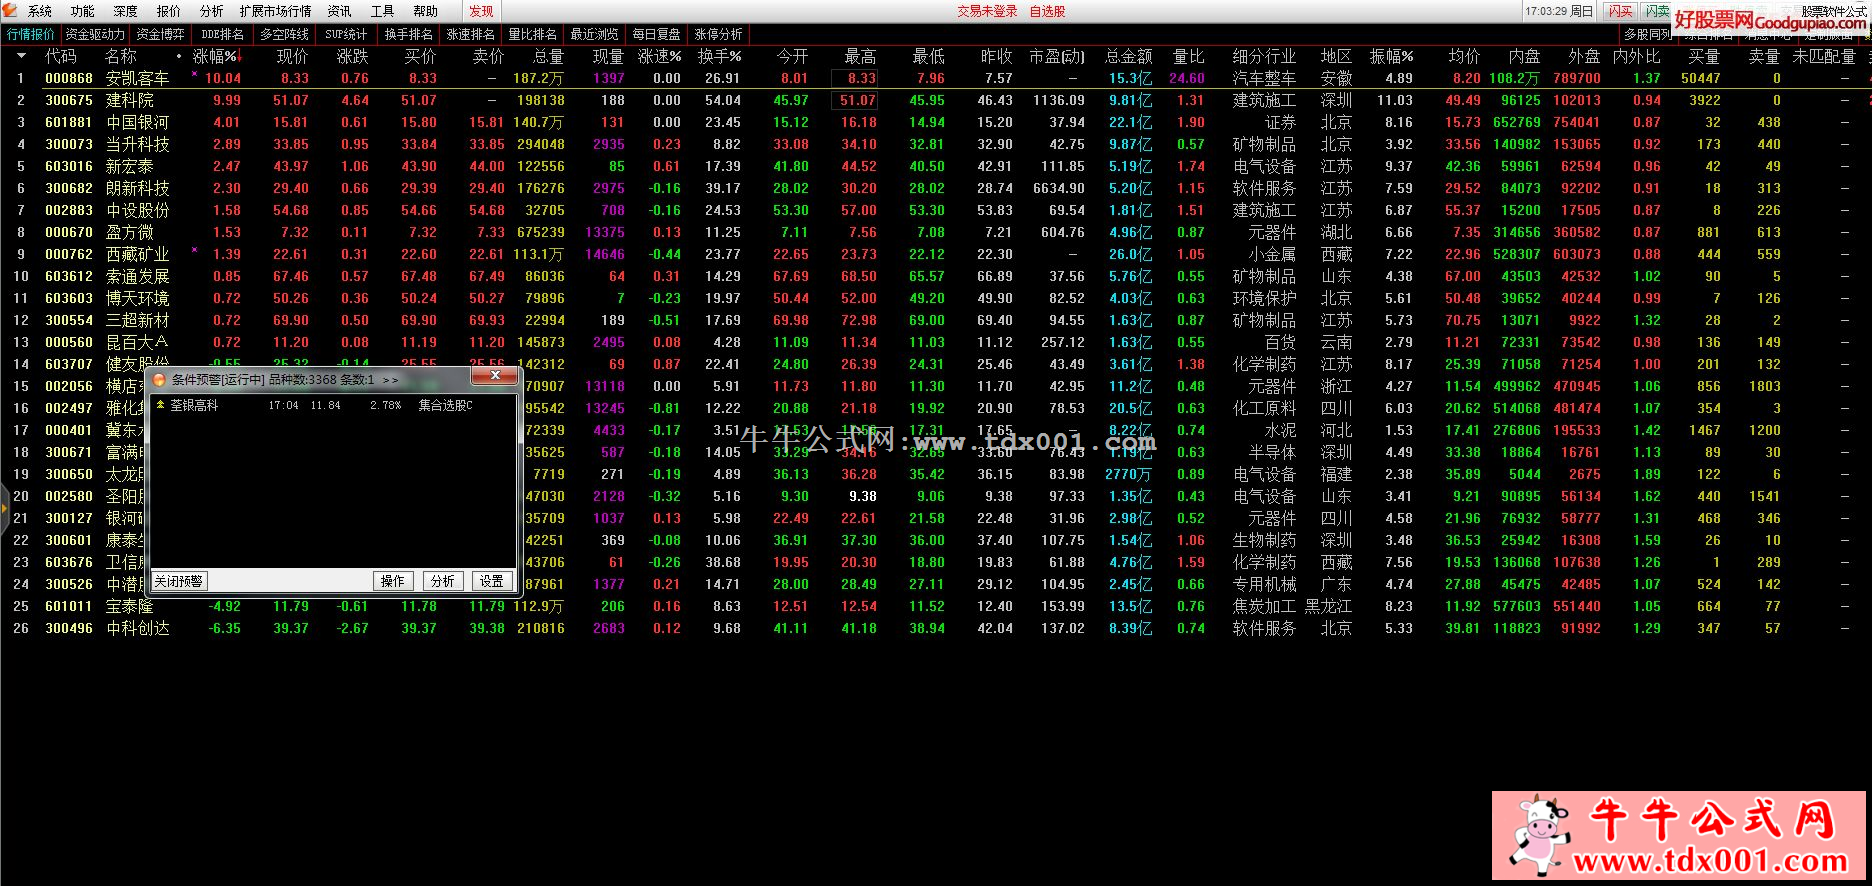Click the 操作 button in alert window
The image size is (1872, 886).
393,581
